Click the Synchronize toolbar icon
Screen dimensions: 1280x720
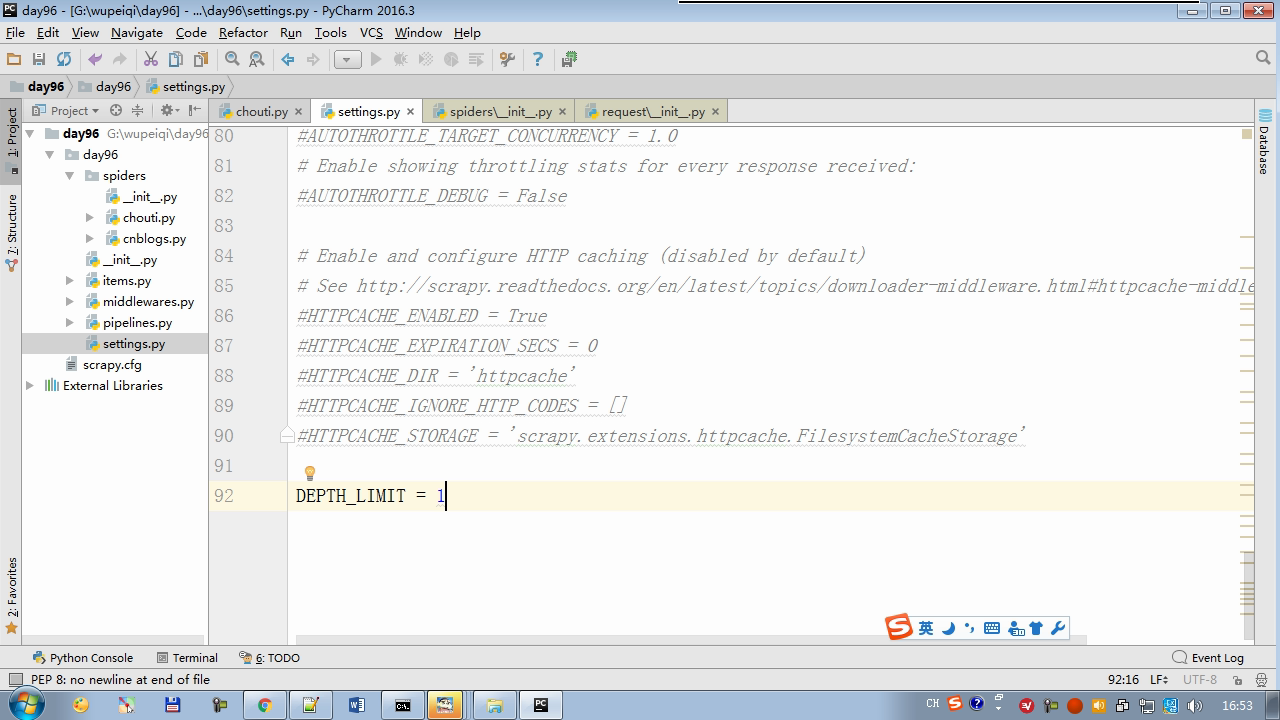[x=64, y=59]
